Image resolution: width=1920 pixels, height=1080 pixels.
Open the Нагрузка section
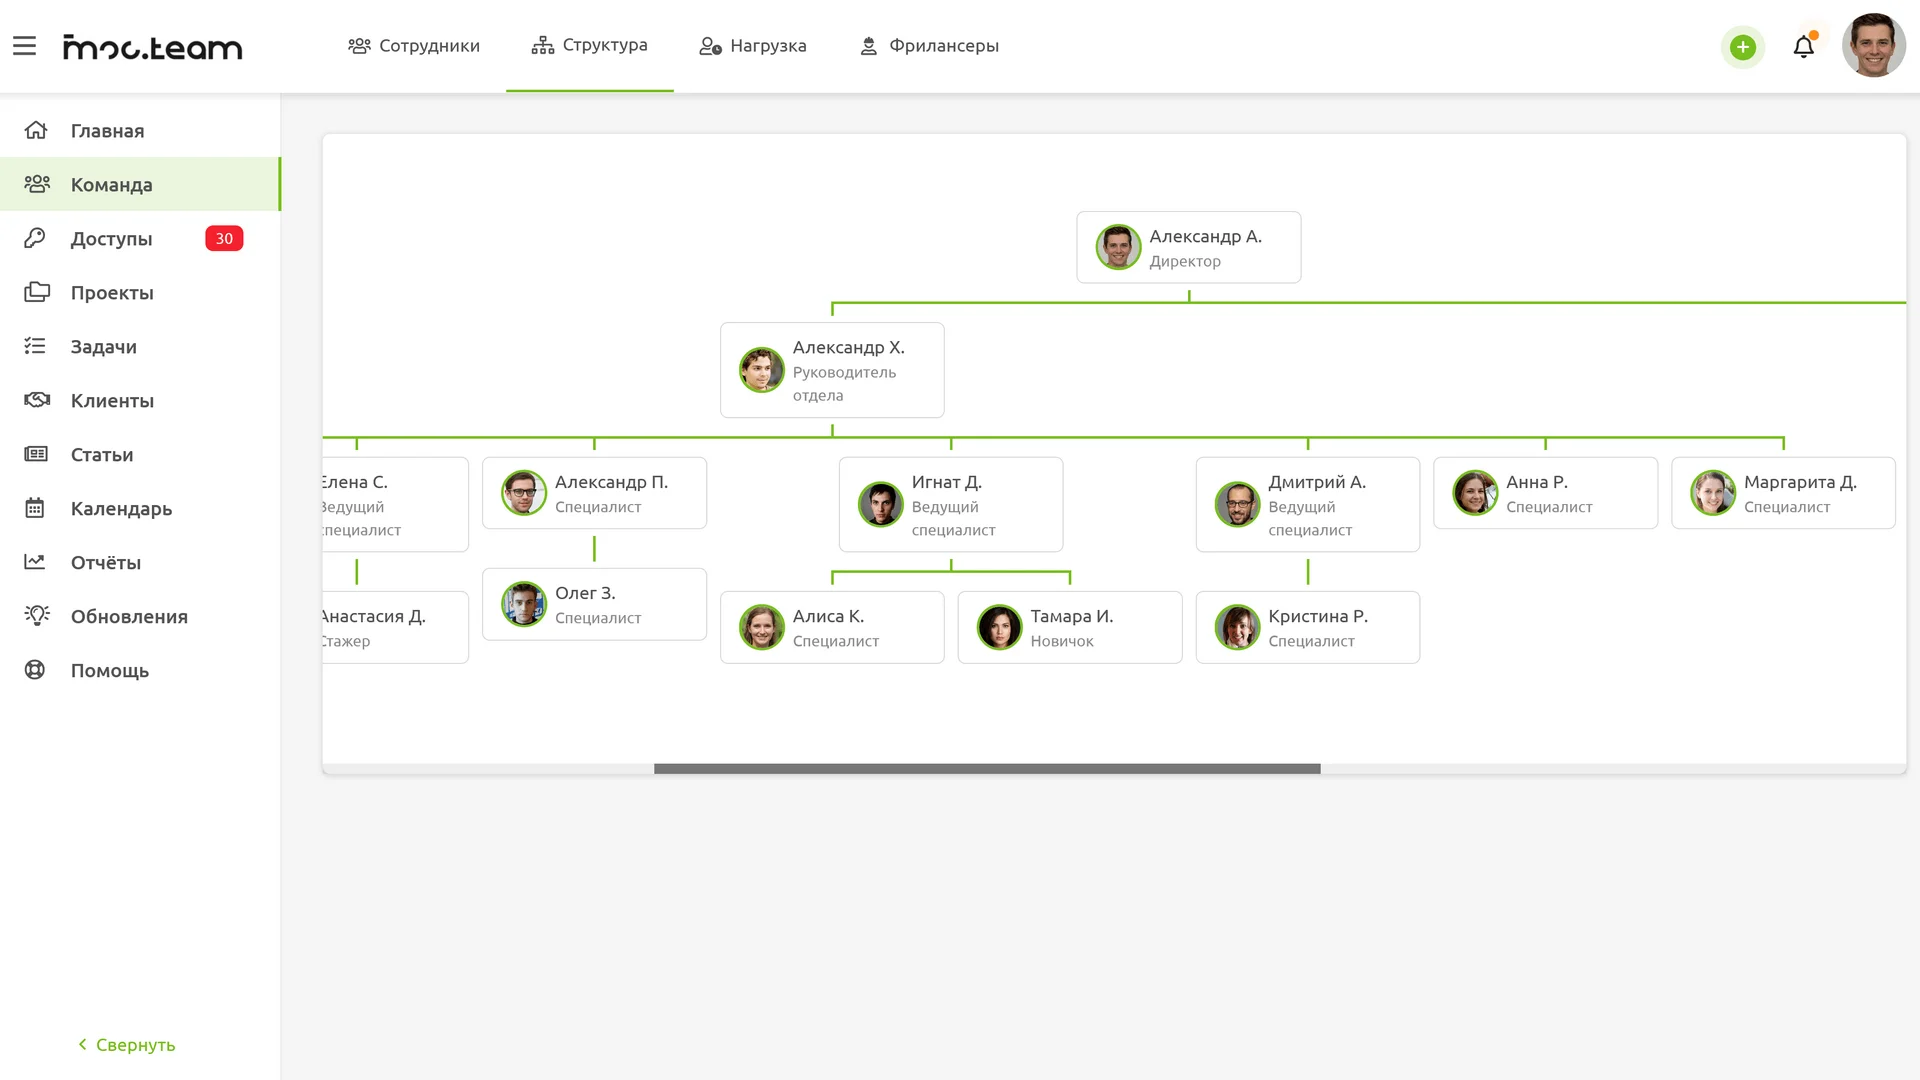point(753,46)
